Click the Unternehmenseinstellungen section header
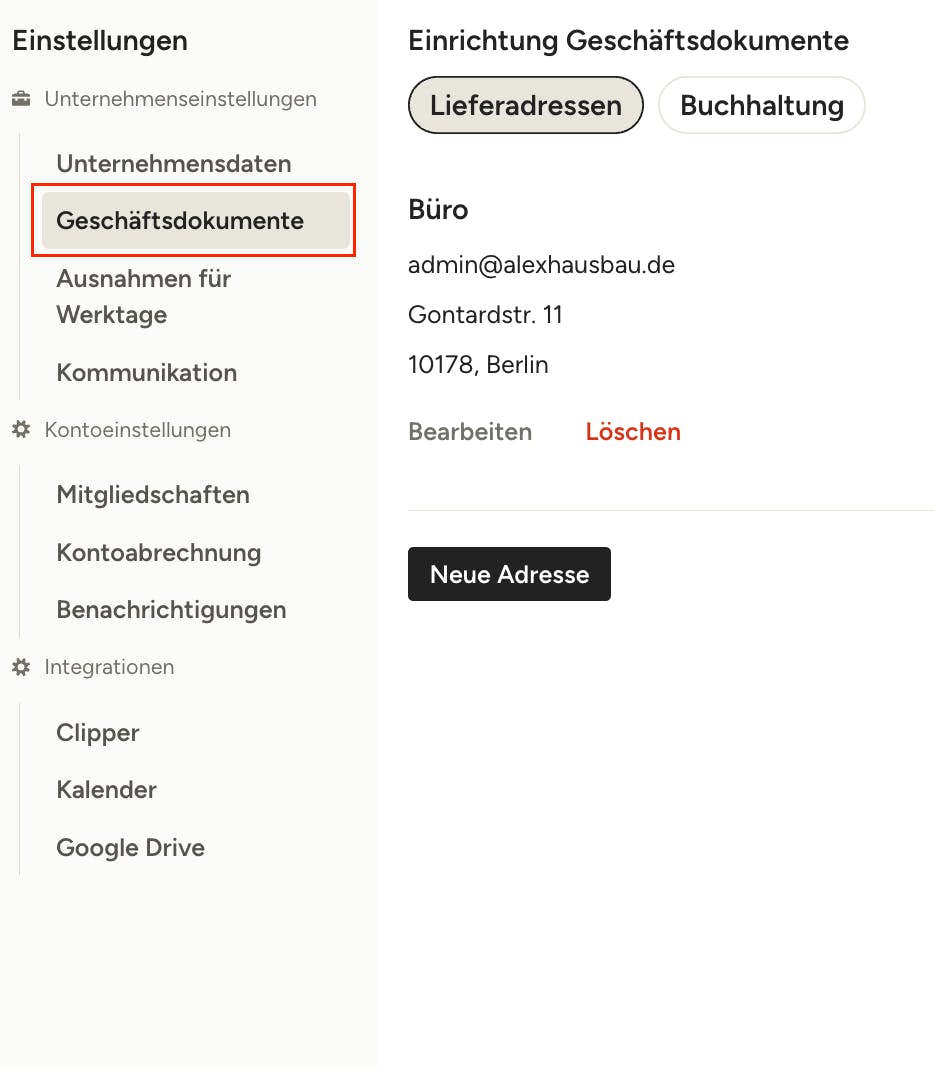Viewport: 934px width, 1068px height. coord(181,99)
